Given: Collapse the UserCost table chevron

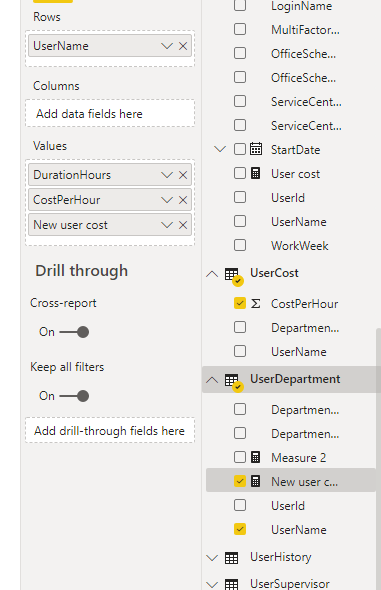Looking at the screenshot, I should 212,274.
